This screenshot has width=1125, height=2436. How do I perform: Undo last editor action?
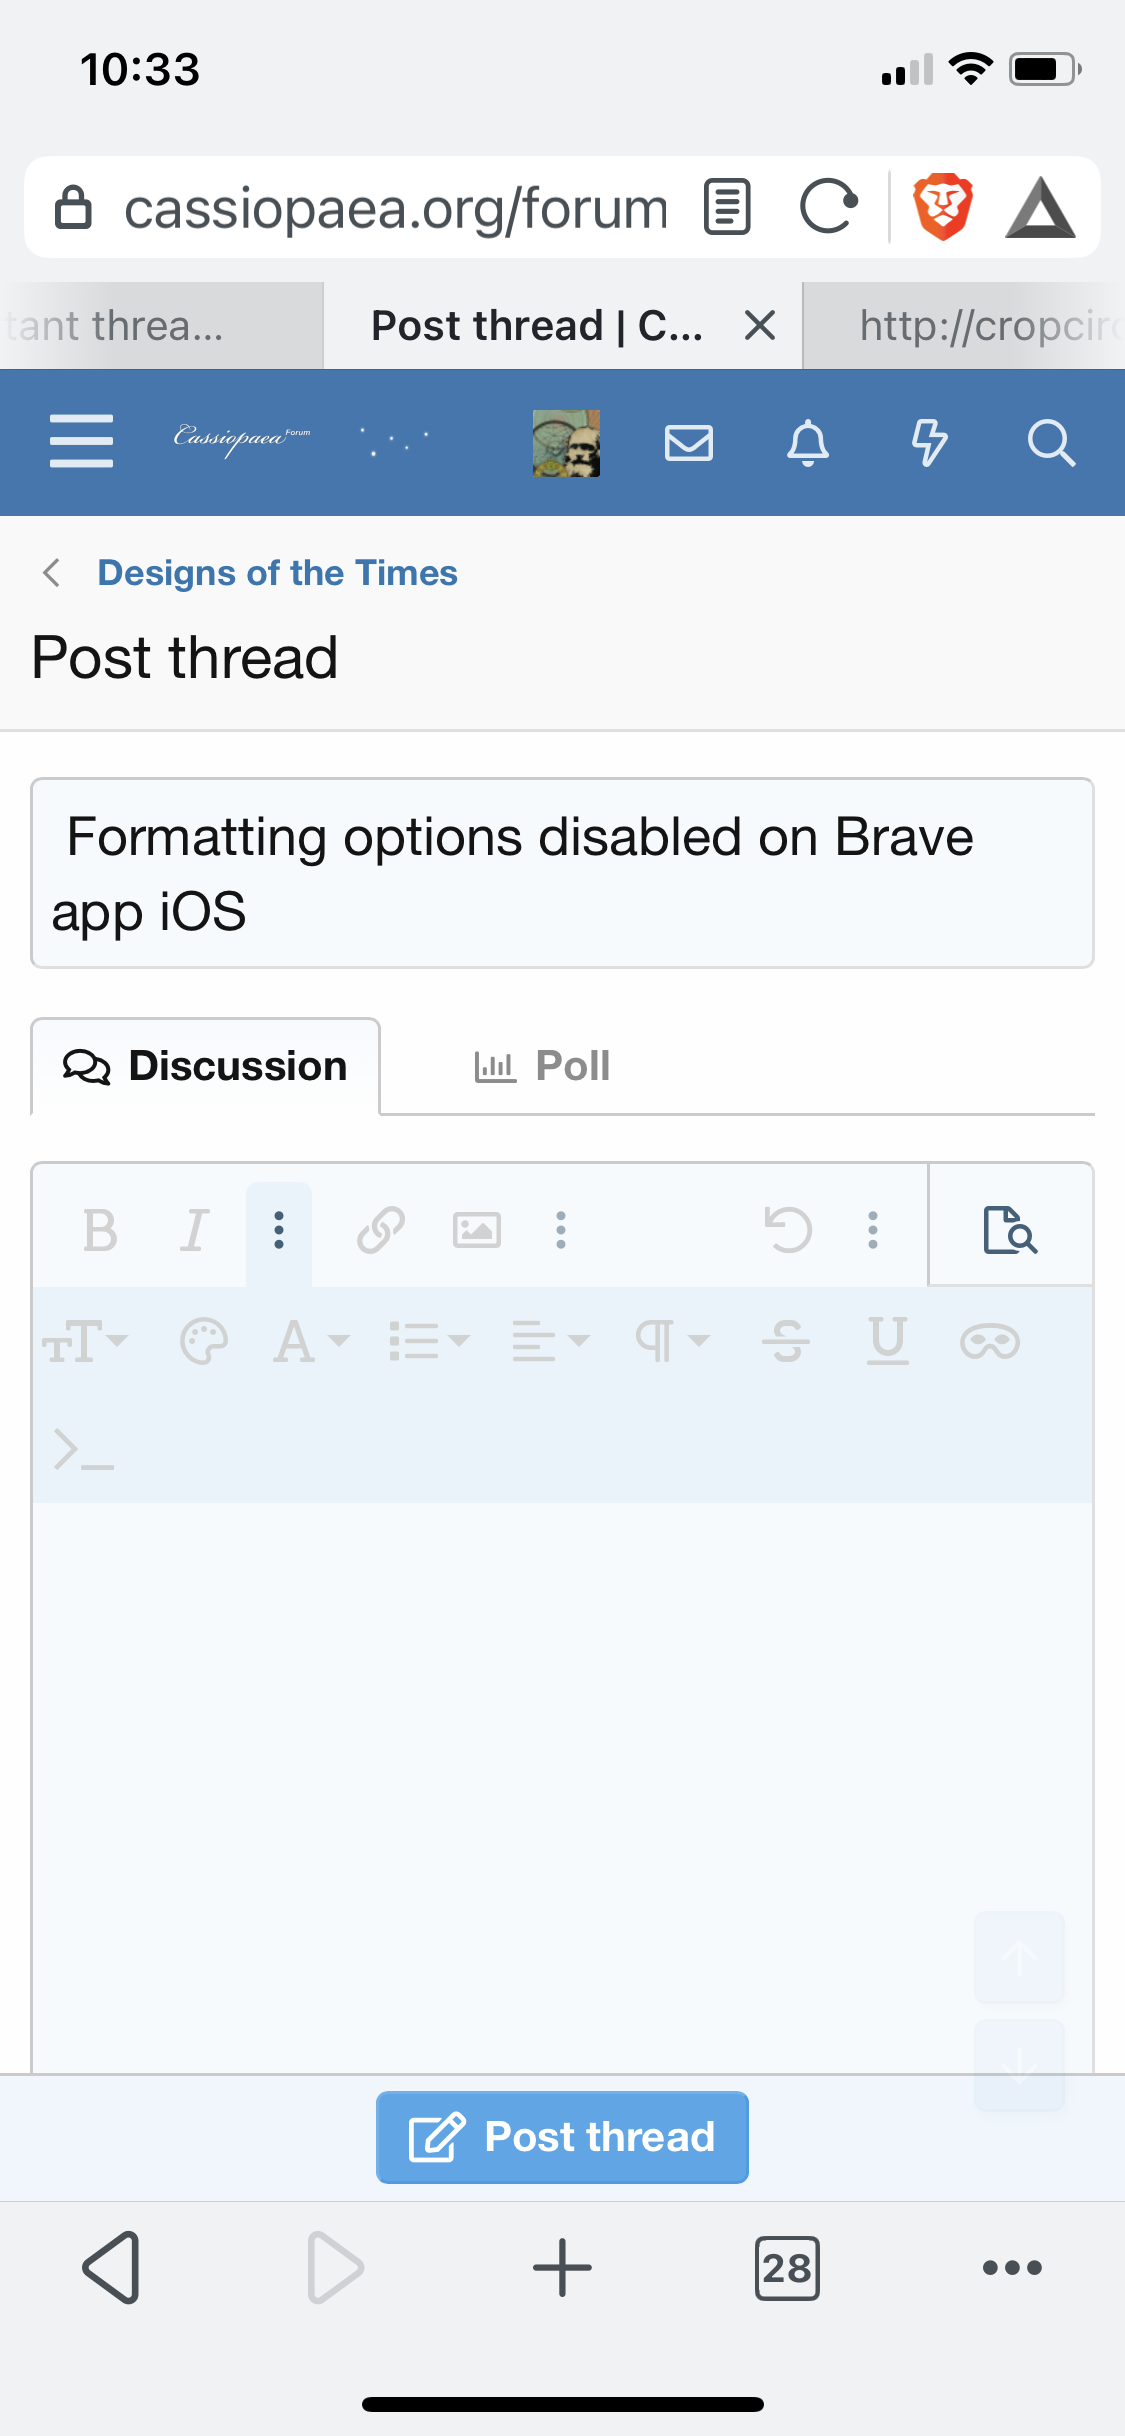788,1230
